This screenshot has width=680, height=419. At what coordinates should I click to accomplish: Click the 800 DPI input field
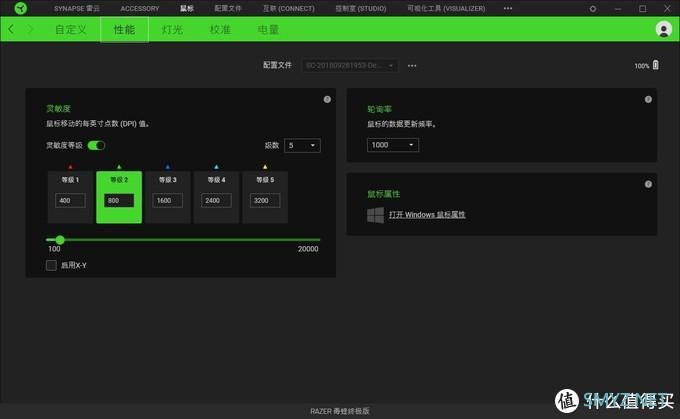(x=119, y=200)
